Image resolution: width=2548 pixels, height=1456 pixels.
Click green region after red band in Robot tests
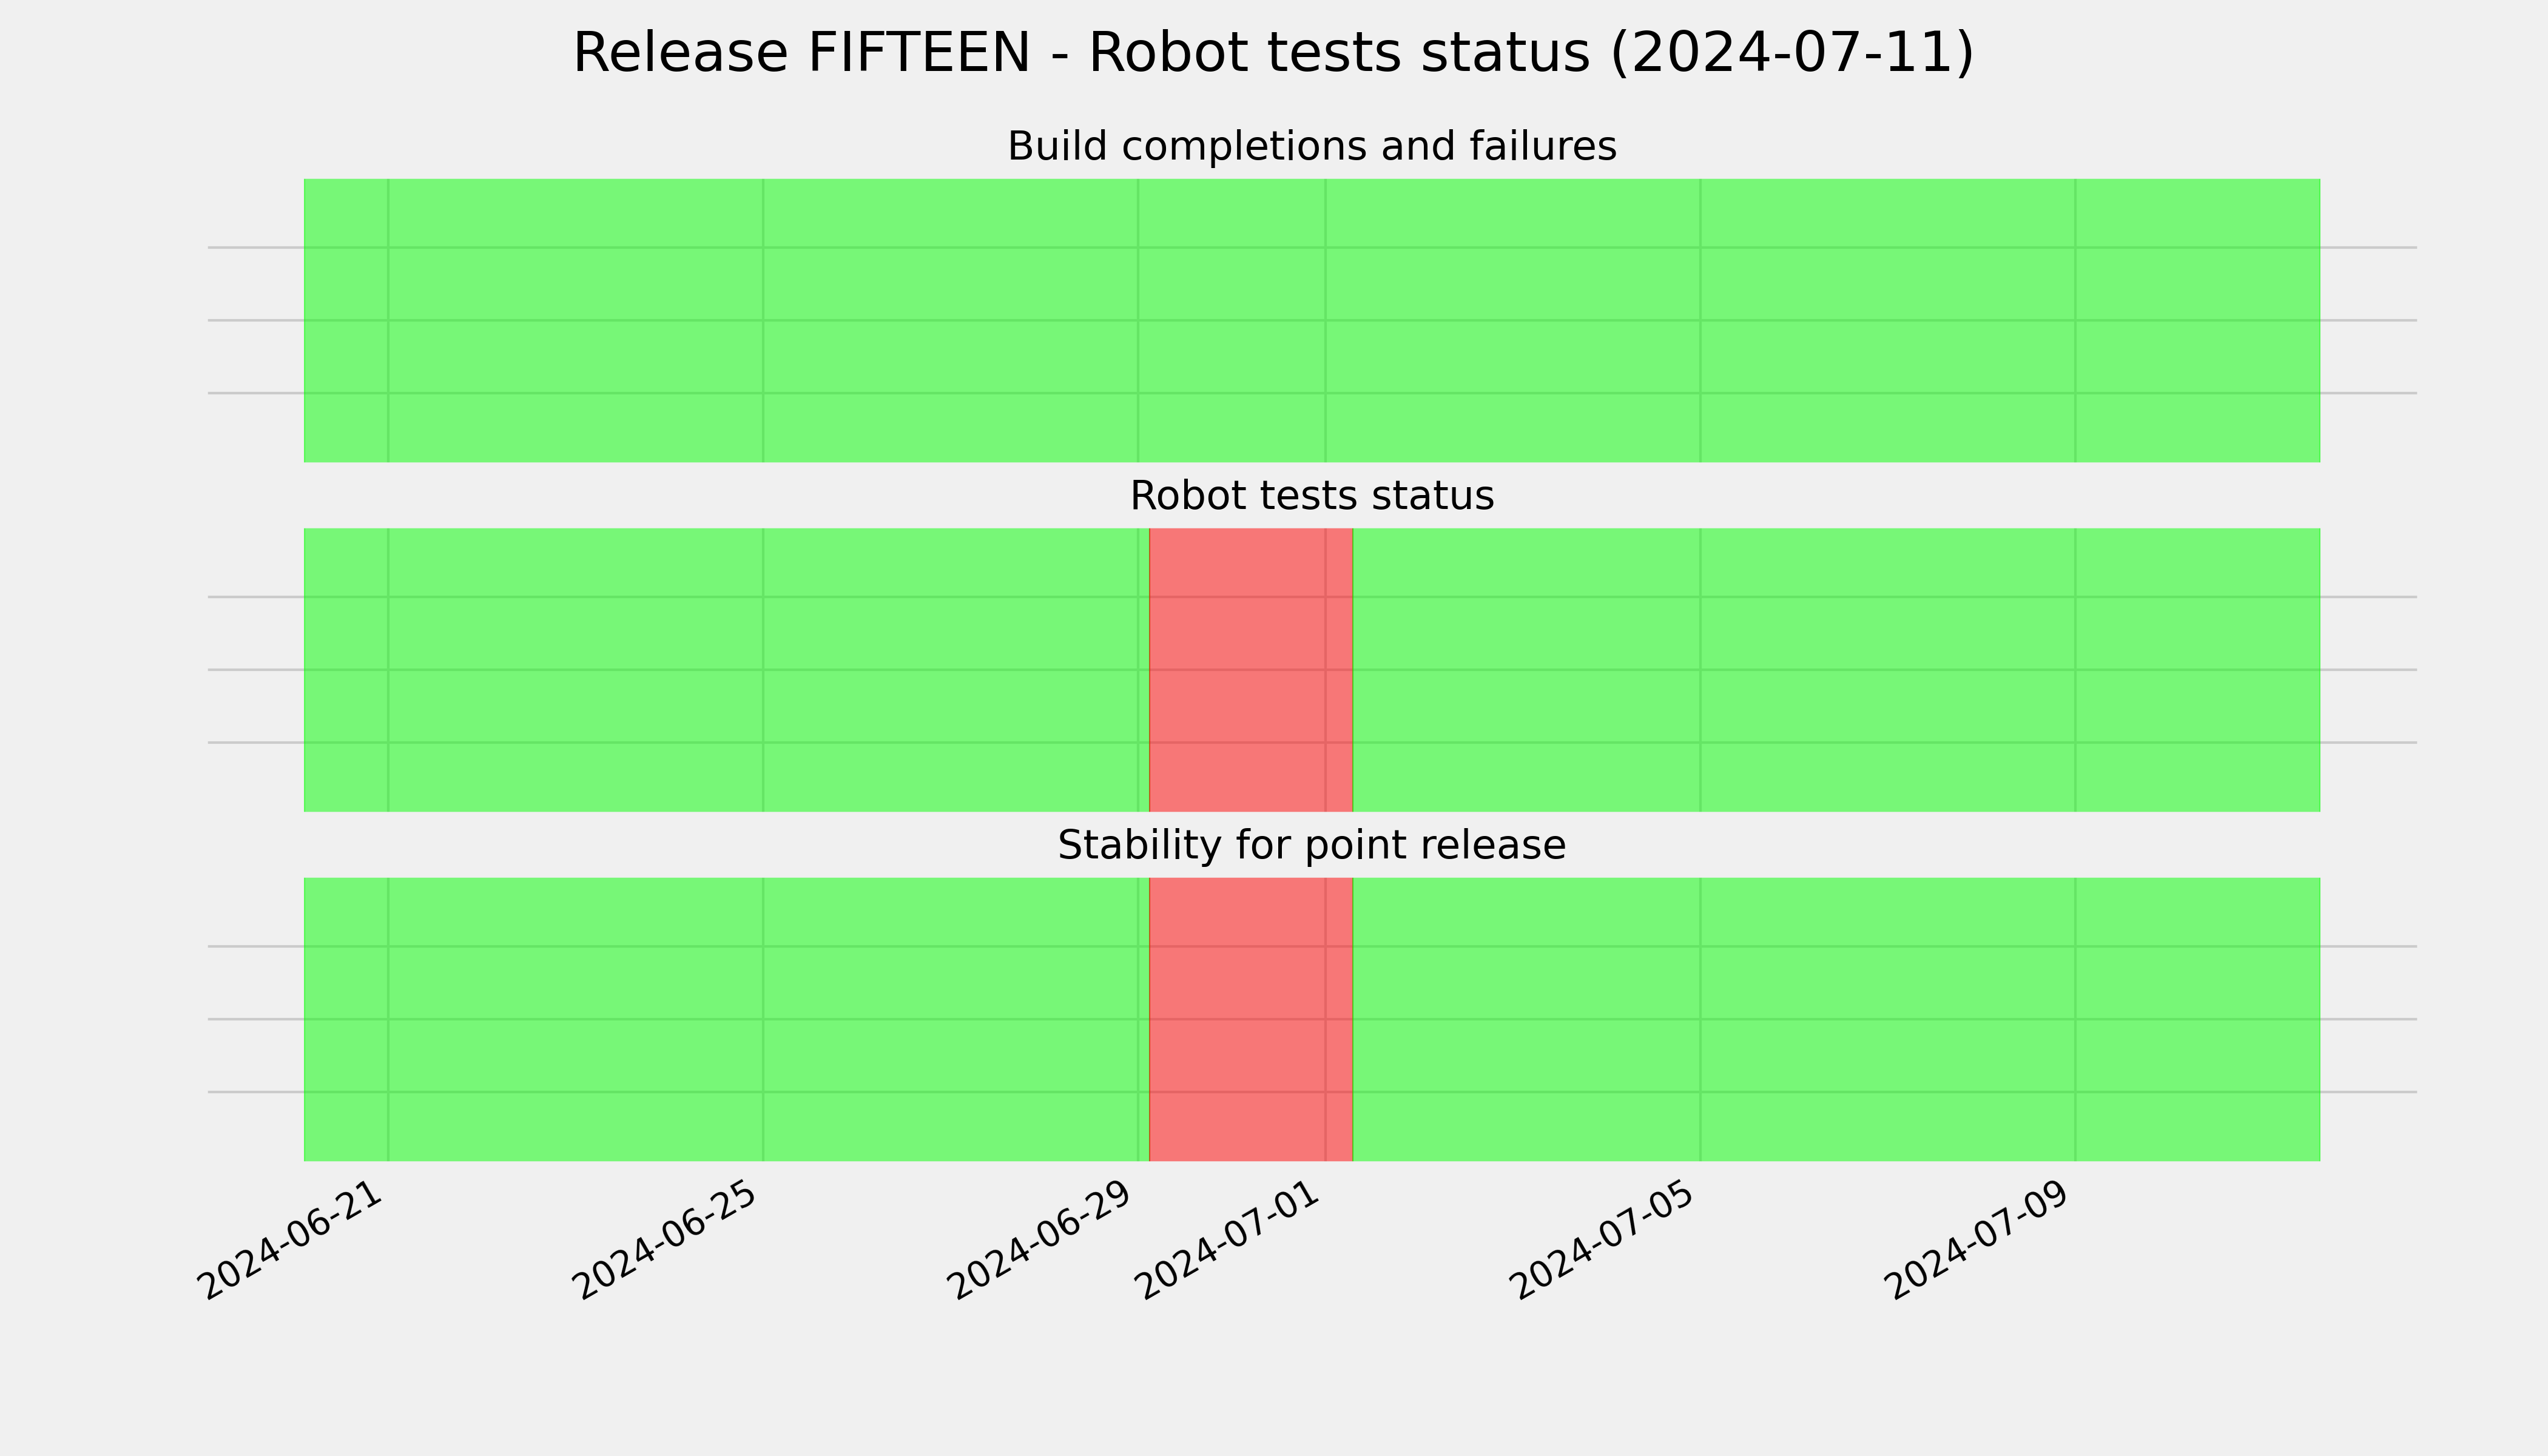tap(1836, 670)
